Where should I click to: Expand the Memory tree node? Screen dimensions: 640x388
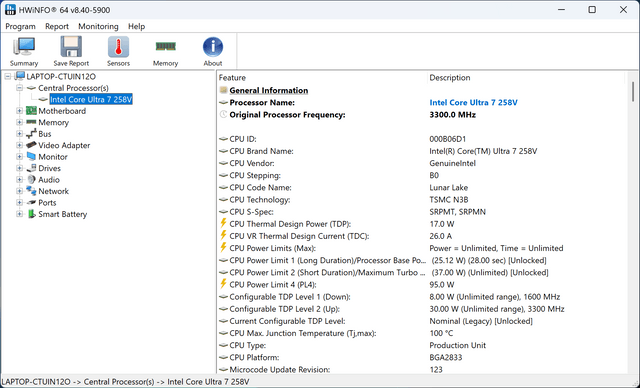pos(20,122)
